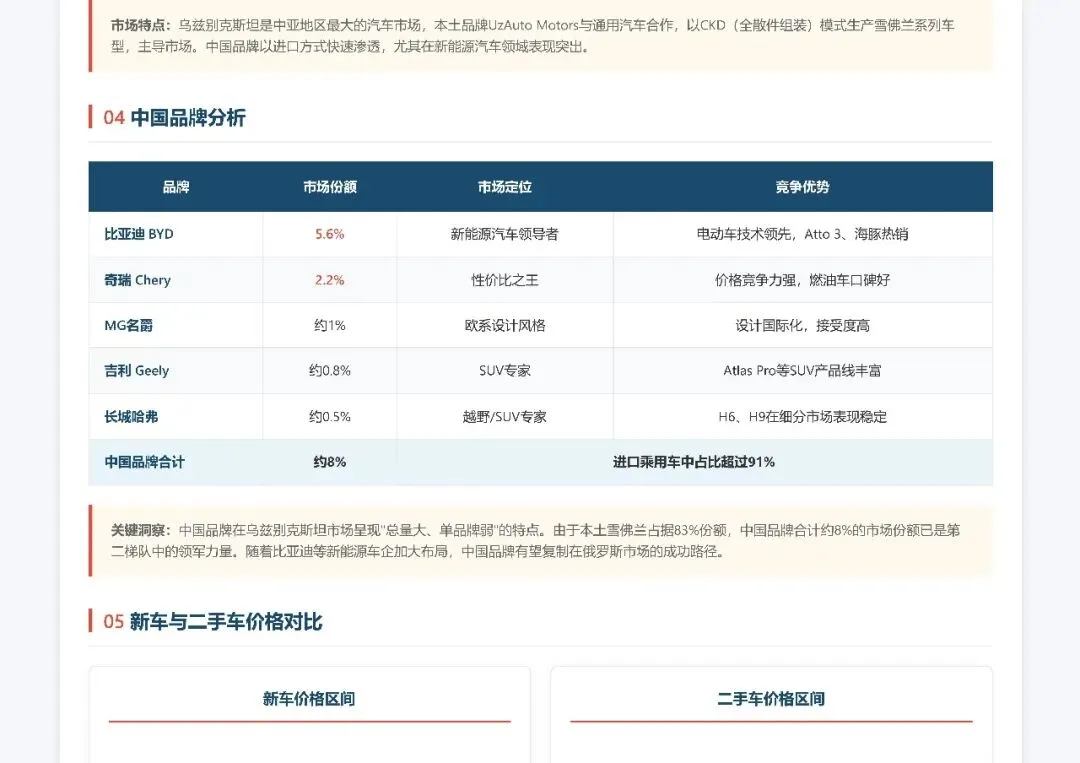This screenshot has height=763, width=1080.
Task: Click the '新能源汽车领导者' positioning cell
Action: 505,234
